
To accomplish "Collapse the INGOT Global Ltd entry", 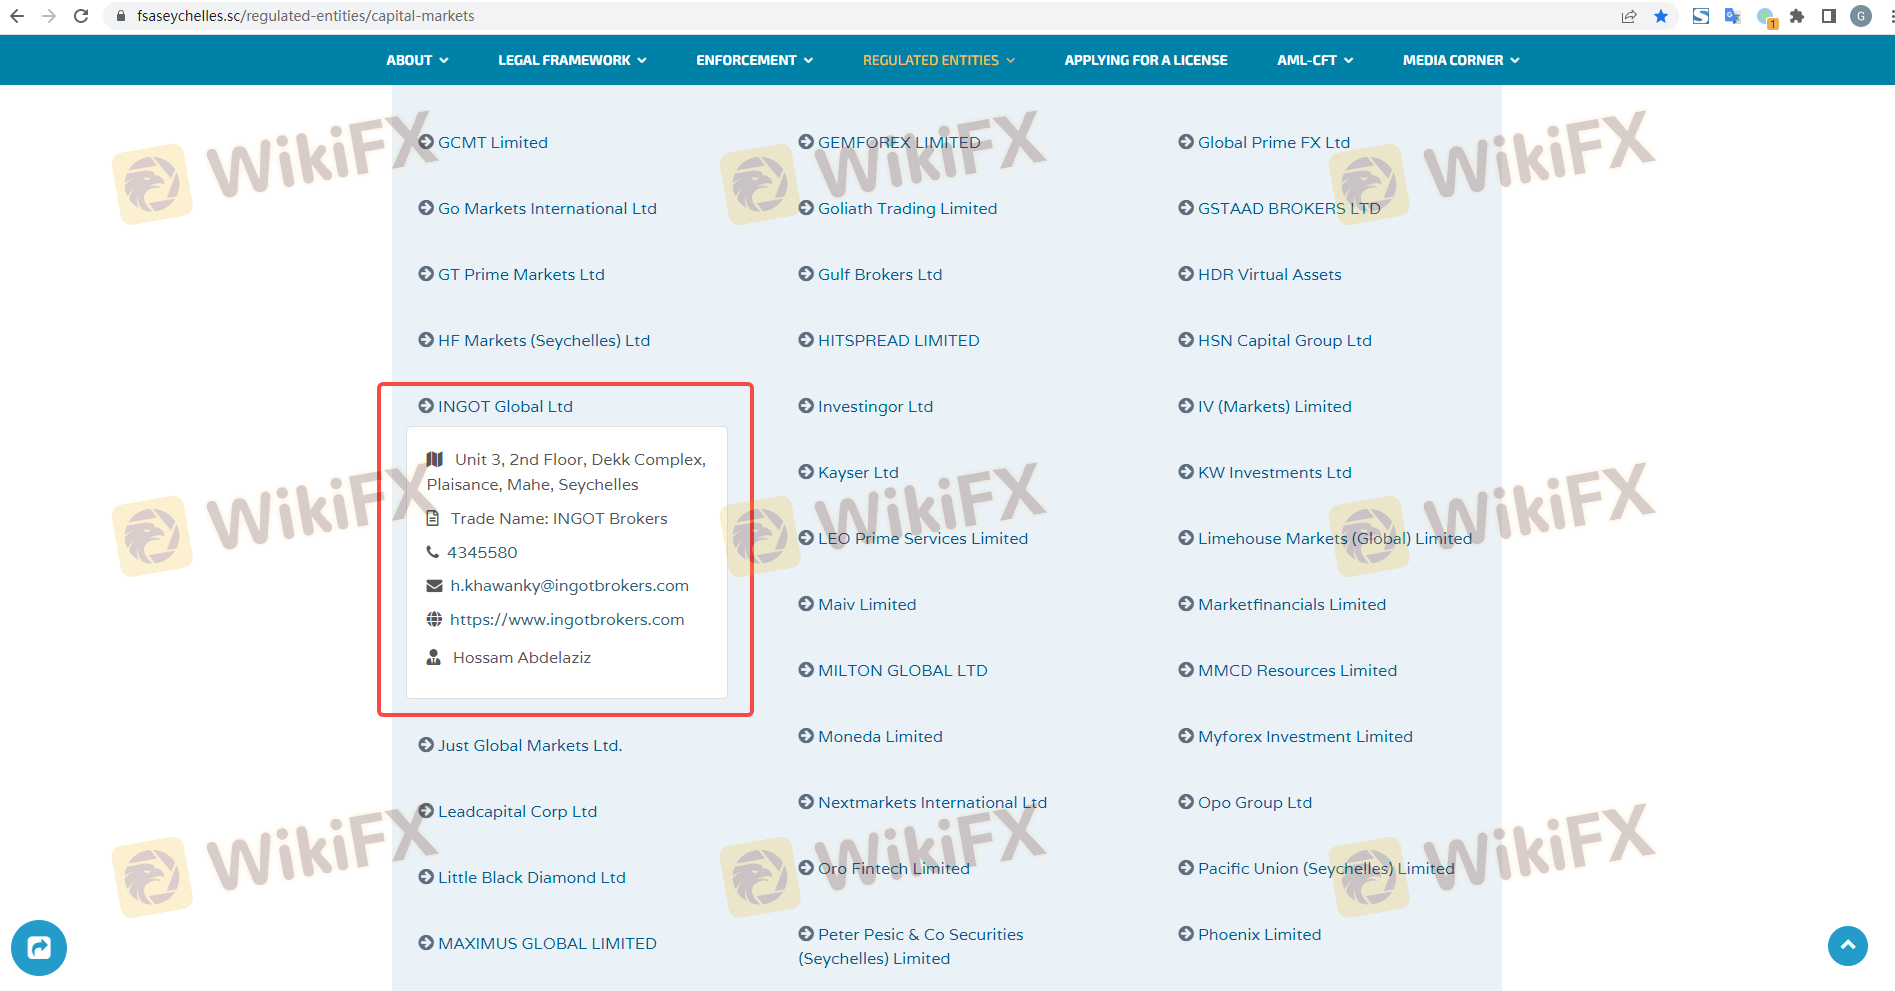I will 504,406.
